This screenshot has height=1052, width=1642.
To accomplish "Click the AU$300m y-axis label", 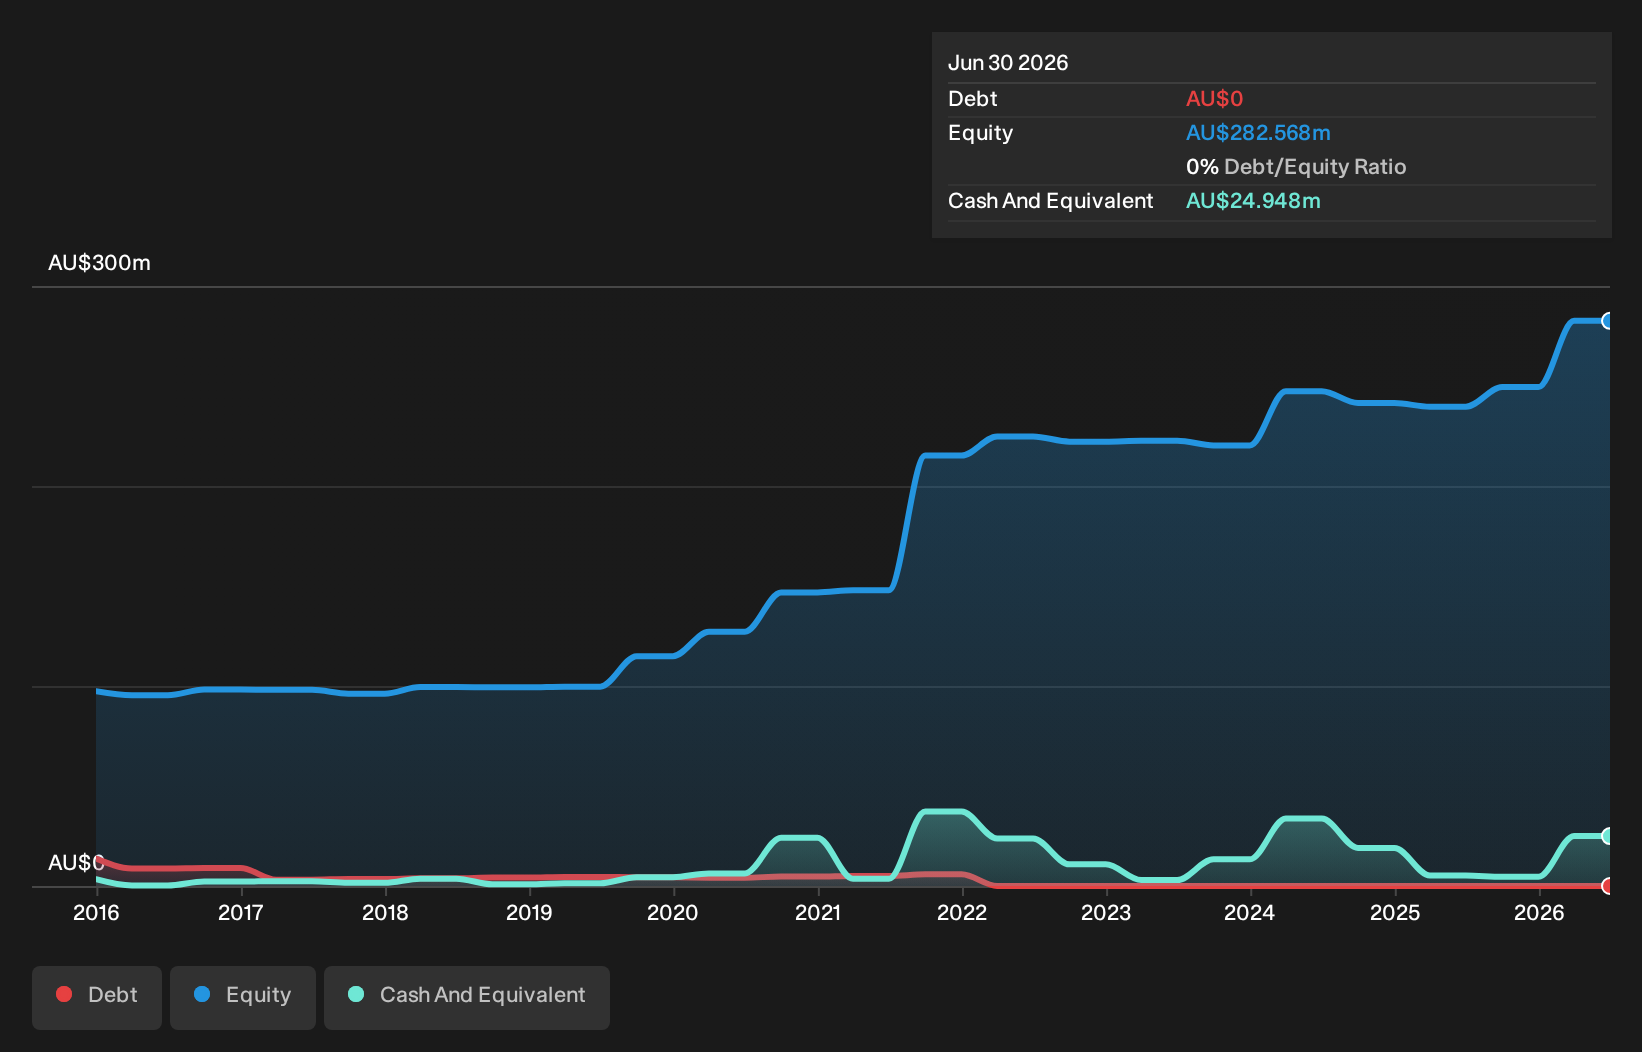I will [x=99, y=263].
